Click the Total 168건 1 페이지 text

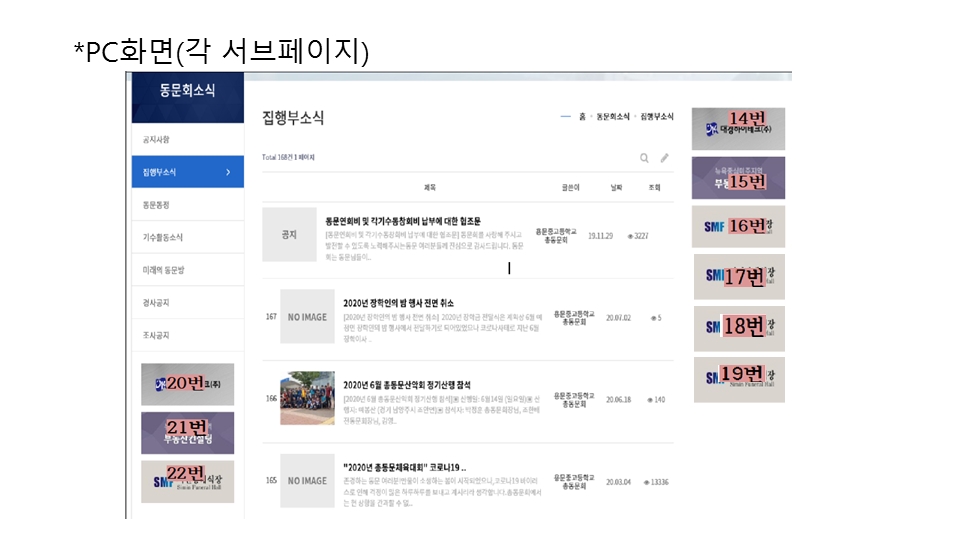[x=288, y=157]
